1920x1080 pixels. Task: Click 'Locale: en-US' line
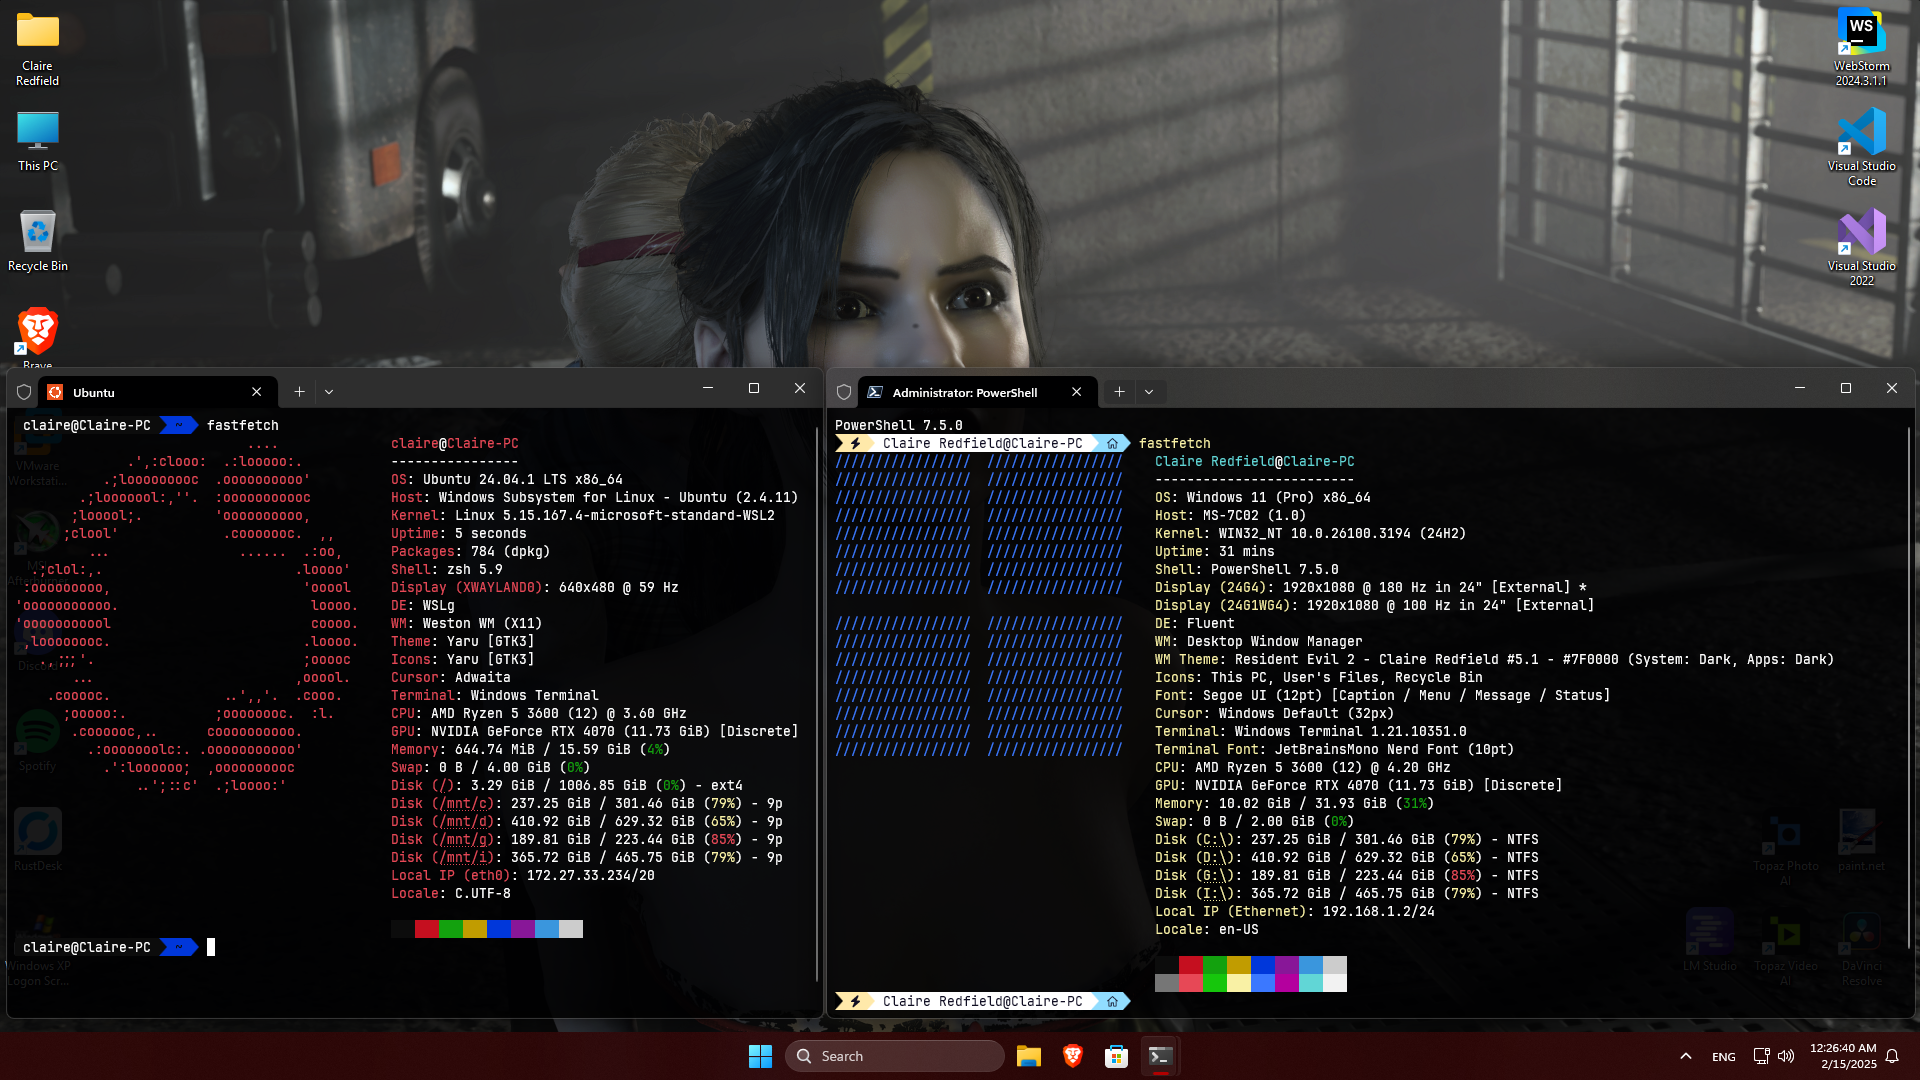point(1206,929)
